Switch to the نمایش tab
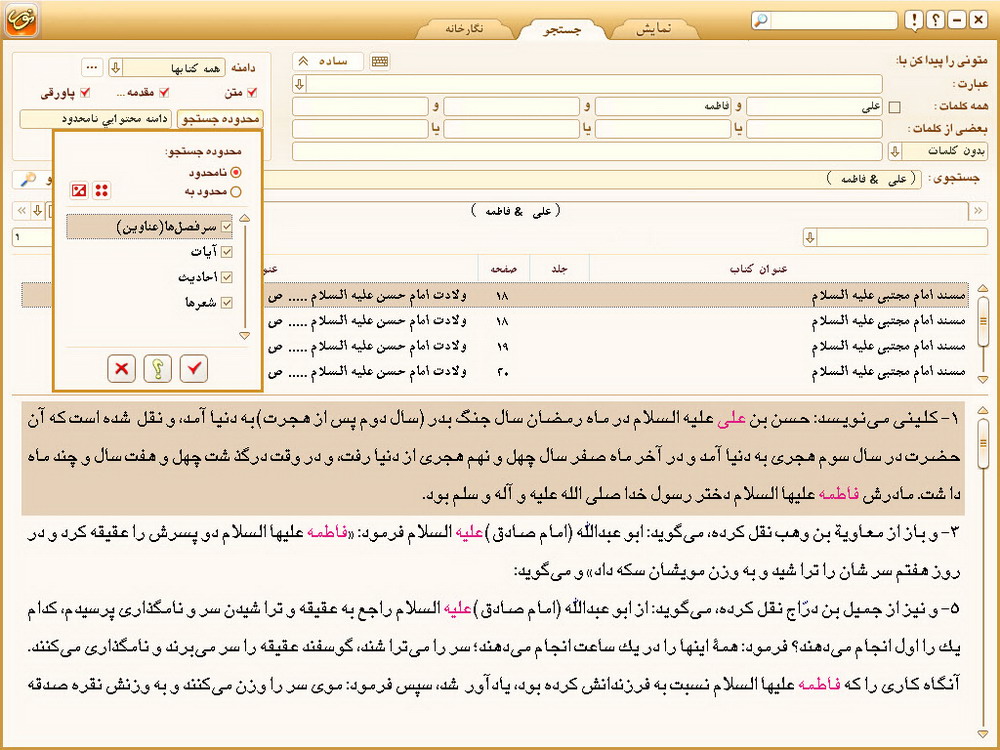 coord(654,29)
